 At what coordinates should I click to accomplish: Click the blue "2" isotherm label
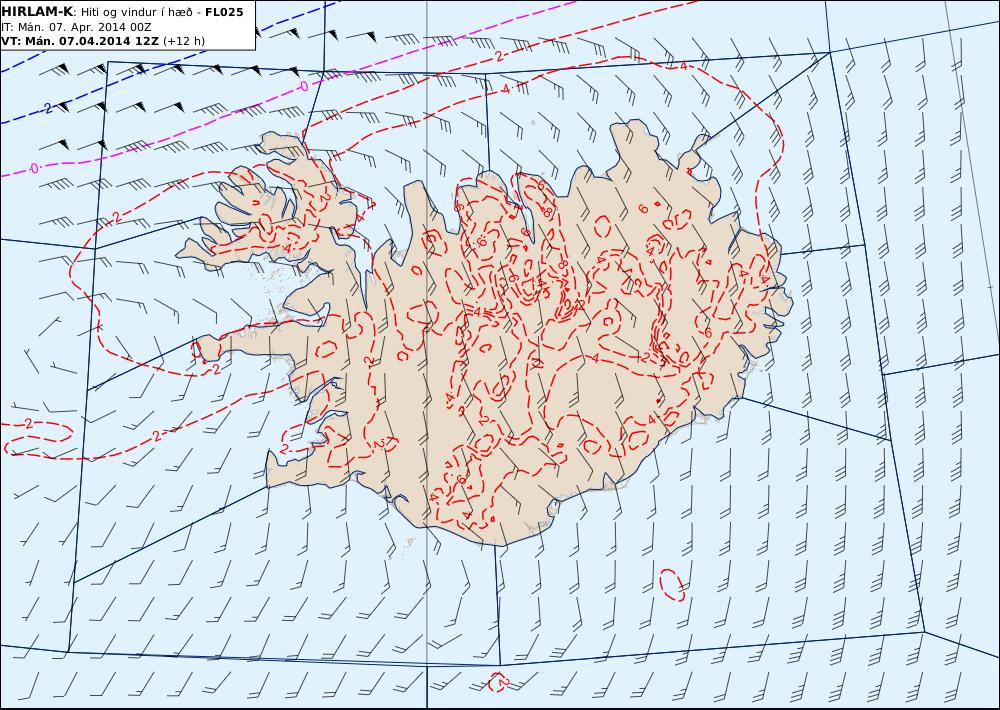[48, 108]
